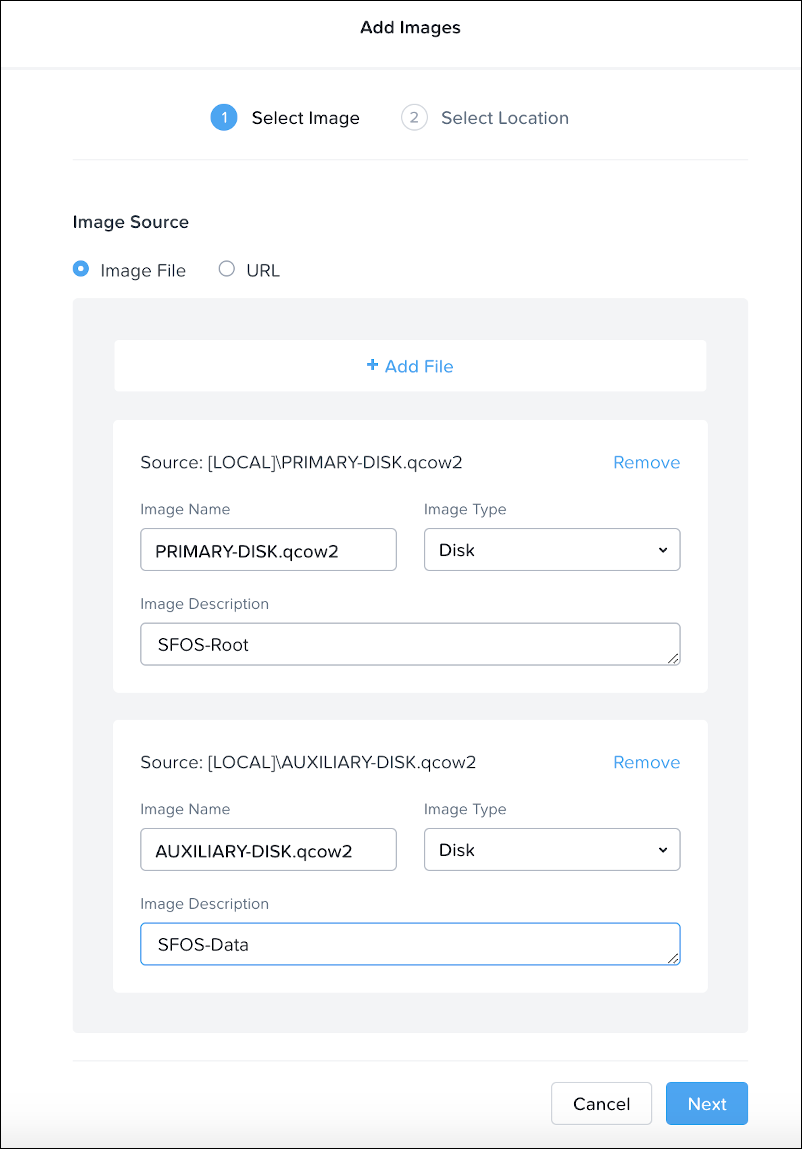Go to Select Image step

point(305,118)
